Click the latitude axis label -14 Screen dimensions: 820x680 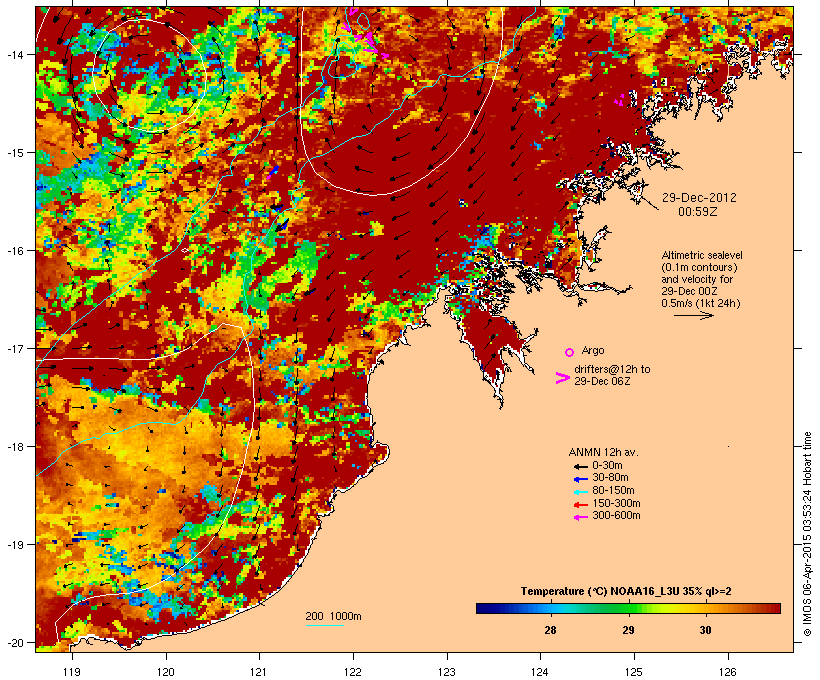(14, 54)
